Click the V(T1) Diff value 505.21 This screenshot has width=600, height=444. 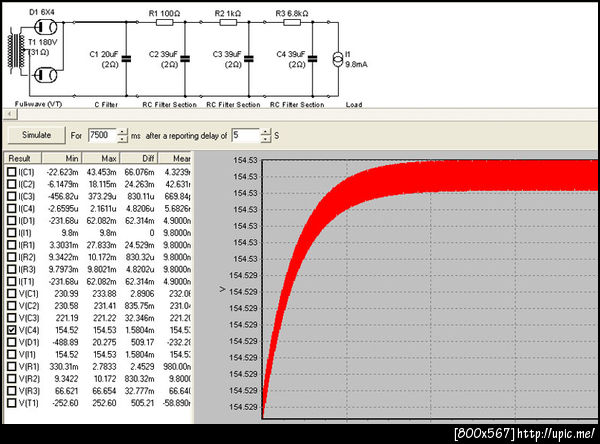142,403
